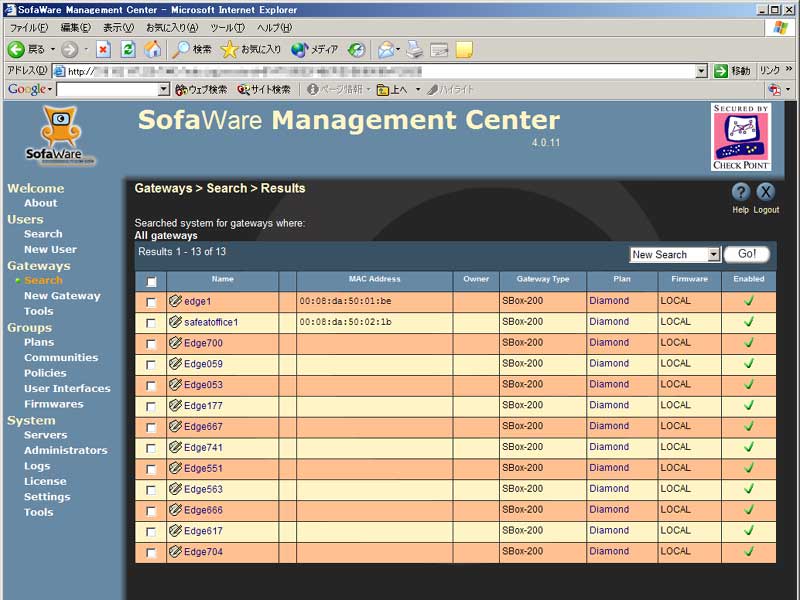The width and height of the screenshot is (800, 600).
Task: Click the yellow note toolbar icon
Action: click(464, 49)
